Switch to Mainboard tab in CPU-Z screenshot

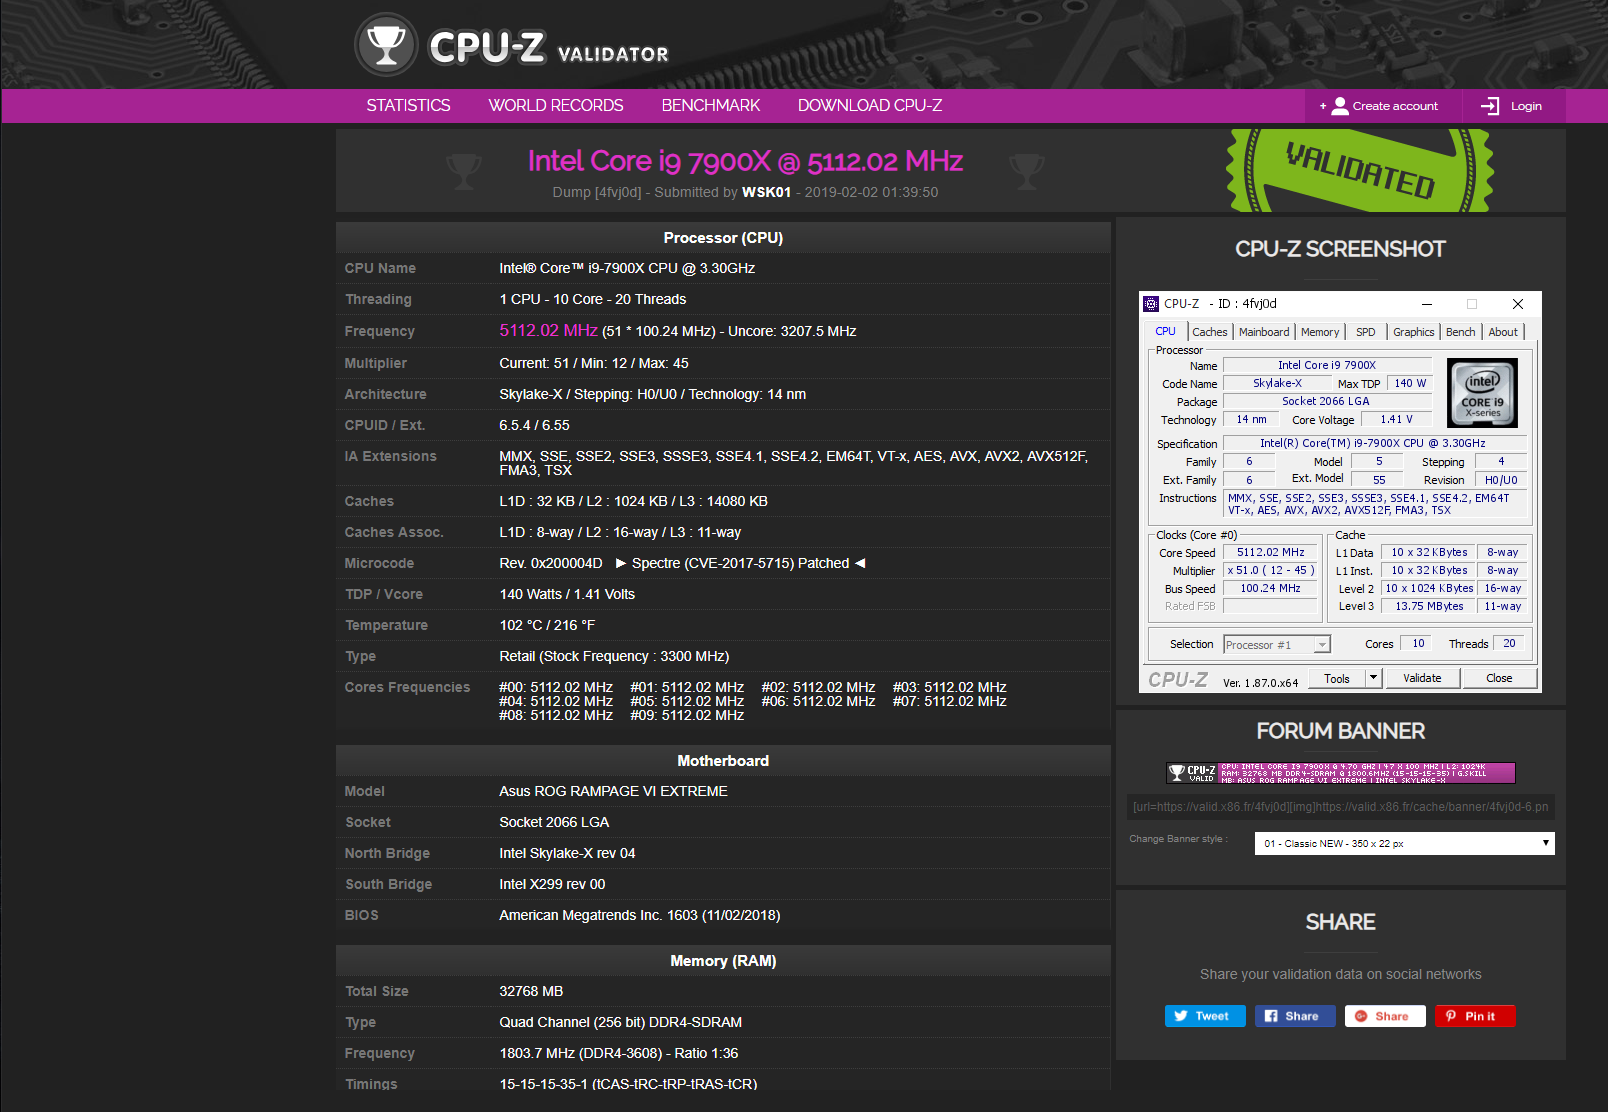click(1264, 332)
